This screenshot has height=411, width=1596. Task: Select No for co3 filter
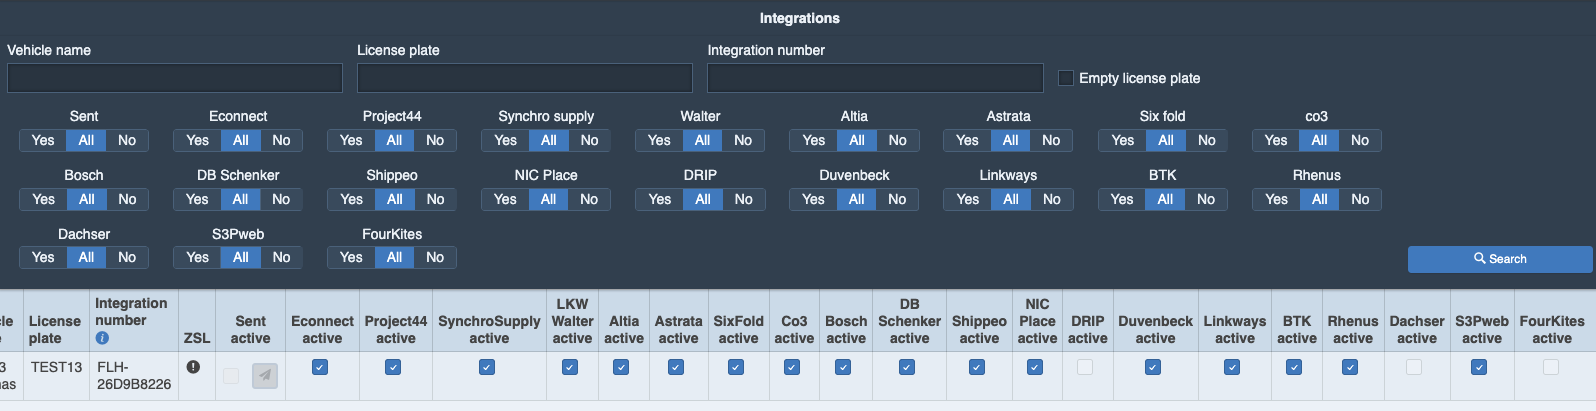[1360, 140]
